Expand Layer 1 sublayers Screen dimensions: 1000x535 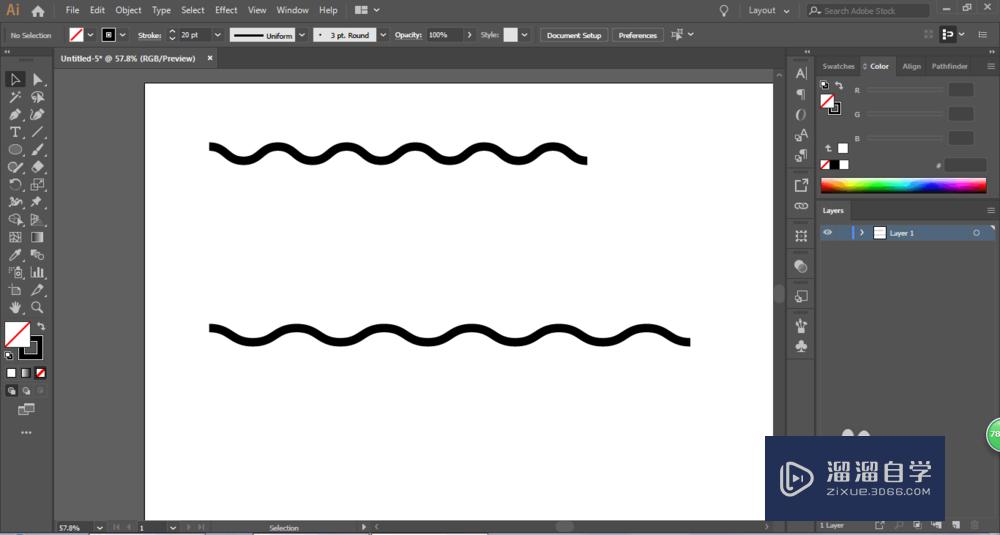[x=862, y=233]
